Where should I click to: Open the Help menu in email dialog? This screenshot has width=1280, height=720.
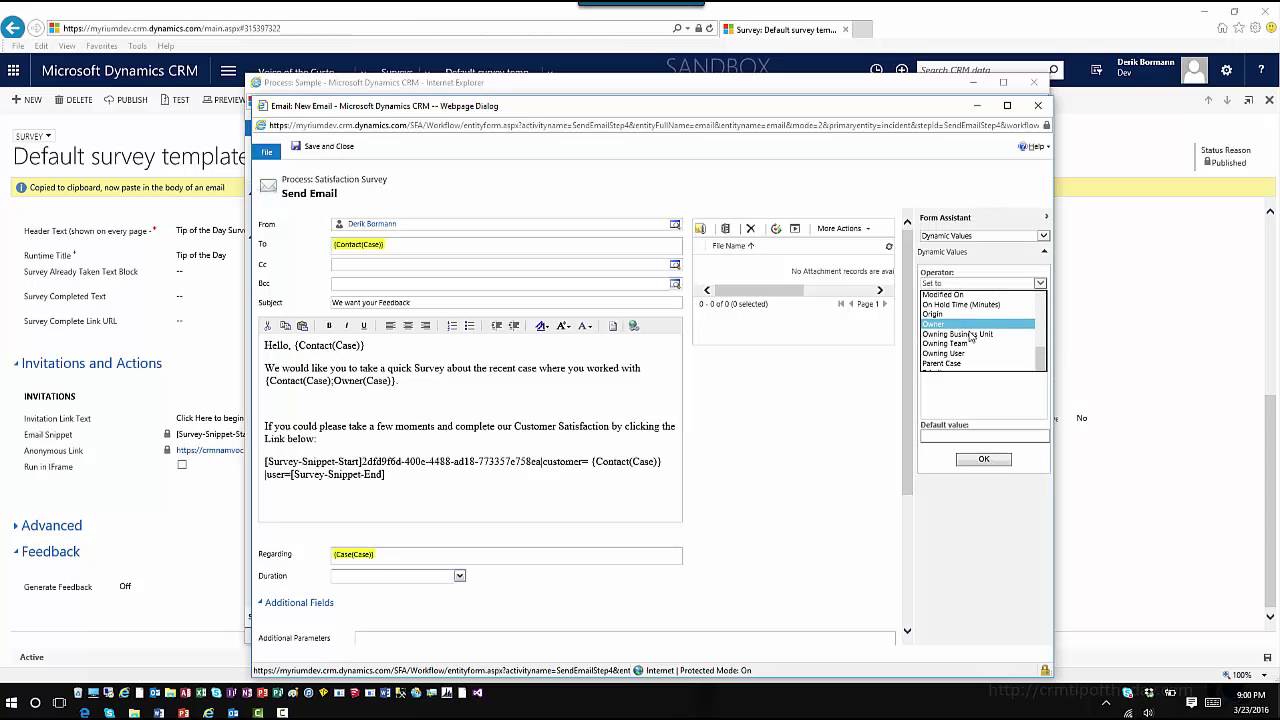click(1036, 146)
